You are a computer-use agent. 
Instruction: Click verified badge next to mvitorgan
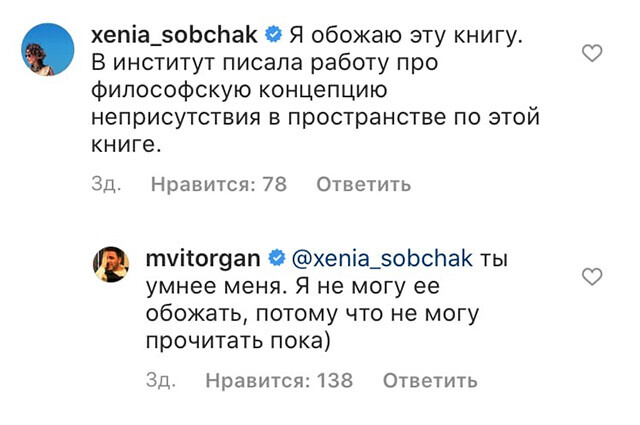275,259
